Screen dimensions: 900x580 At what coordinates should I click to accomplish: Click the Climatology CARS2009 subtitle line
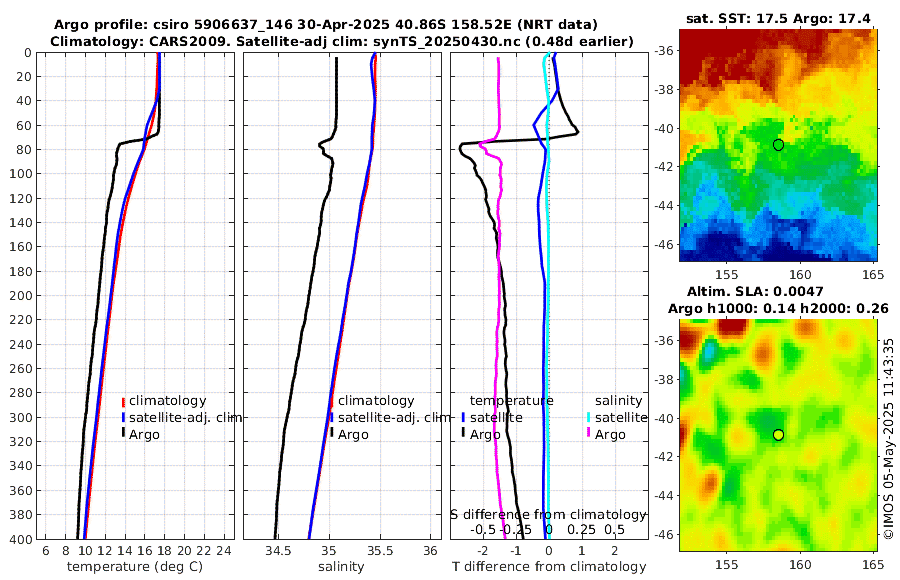(342, 41)
